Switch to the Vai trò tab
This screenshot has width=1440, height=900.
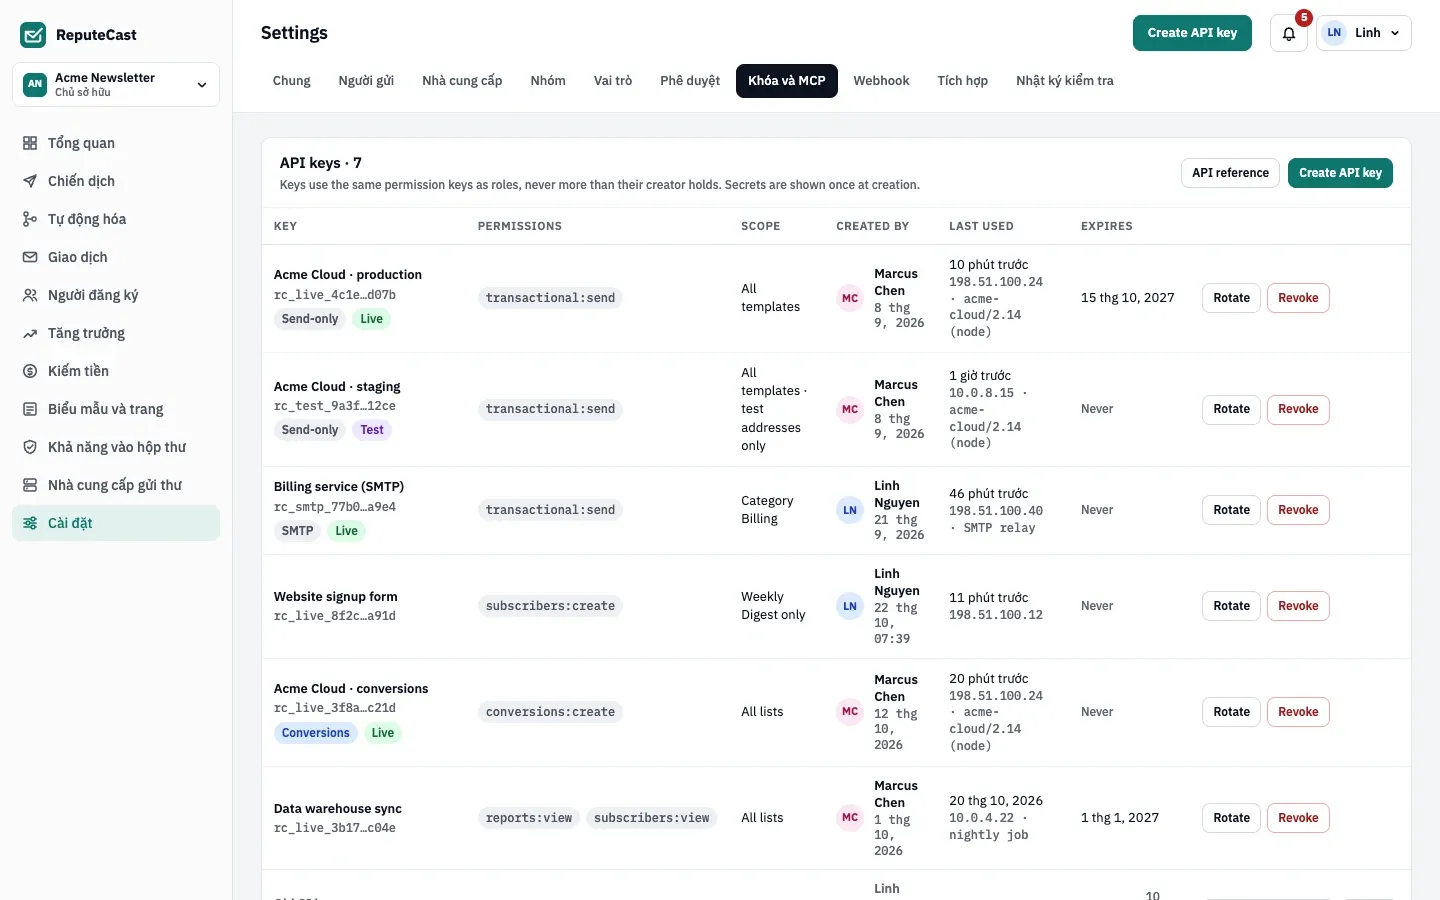613,81
